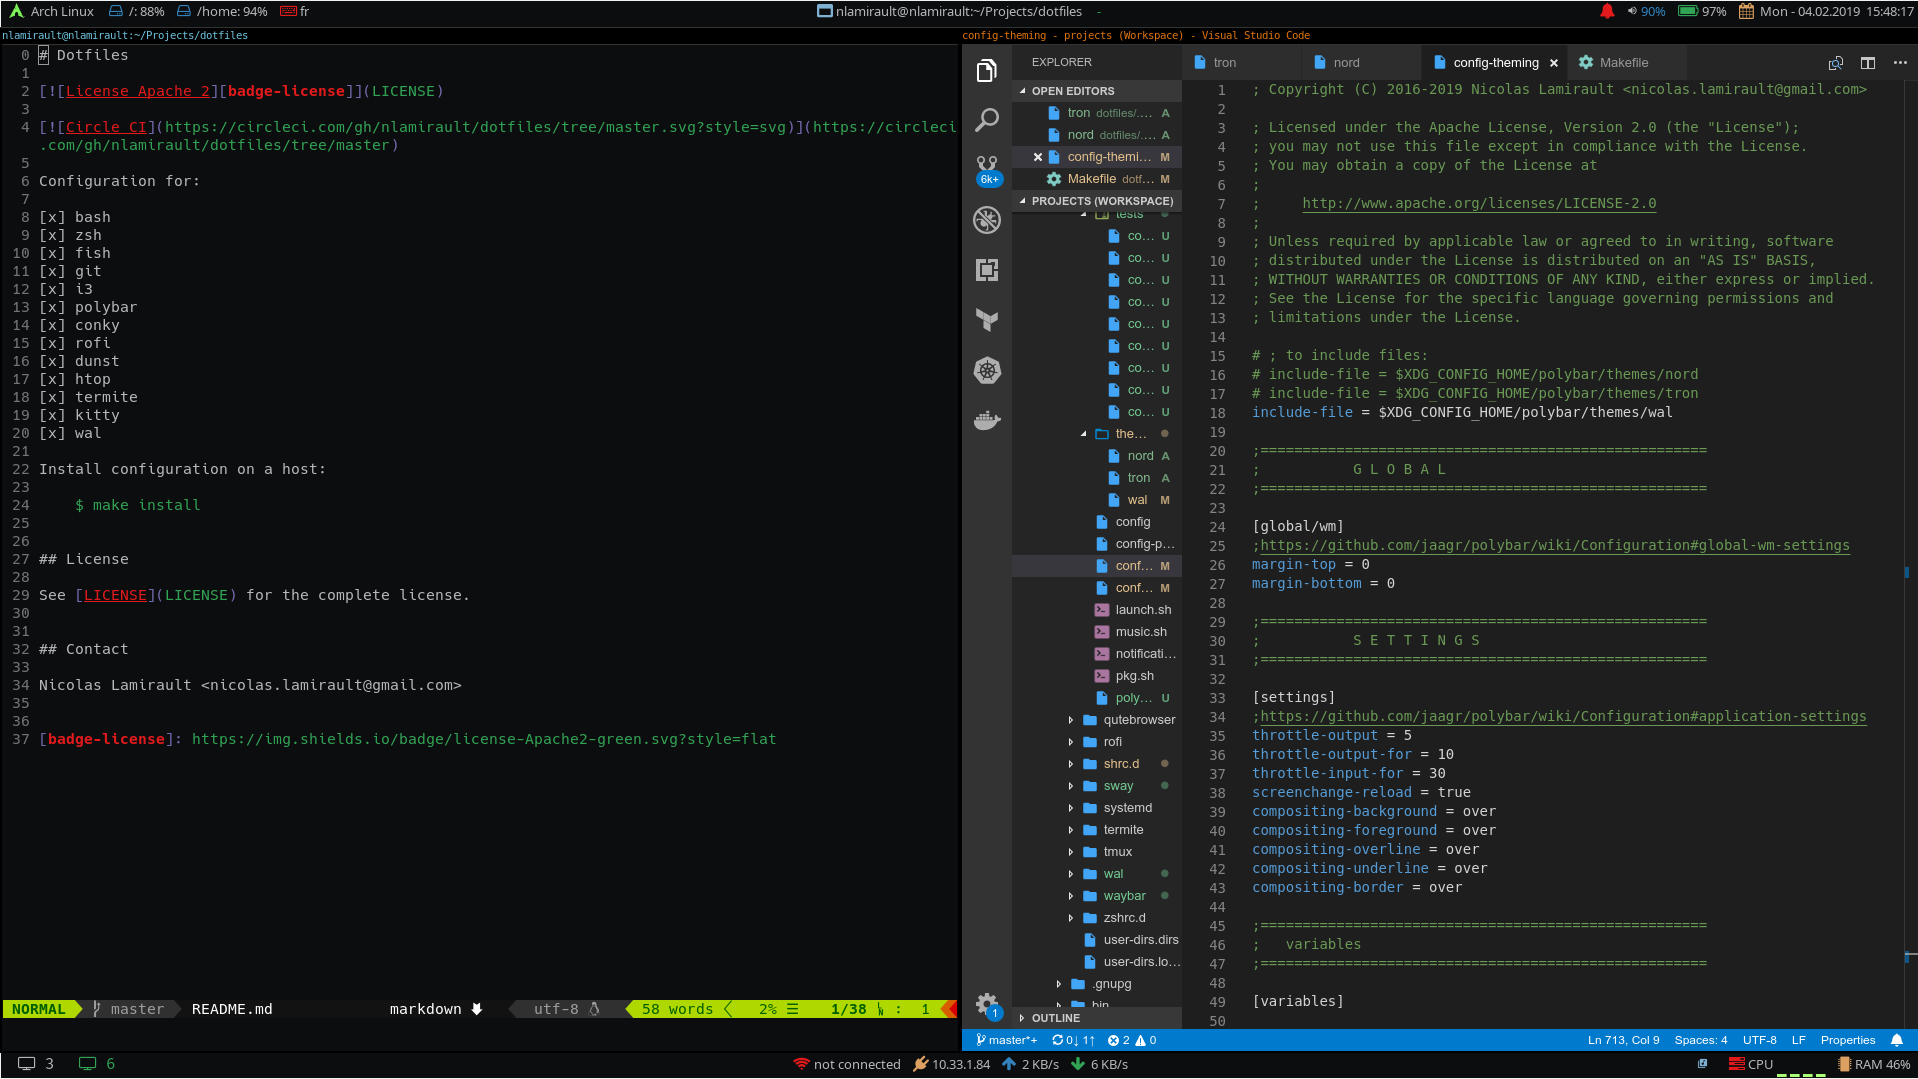Open the polybar application-settings wiki link
This screenshot has width=1918, height=1079.
pos(1563,717)
